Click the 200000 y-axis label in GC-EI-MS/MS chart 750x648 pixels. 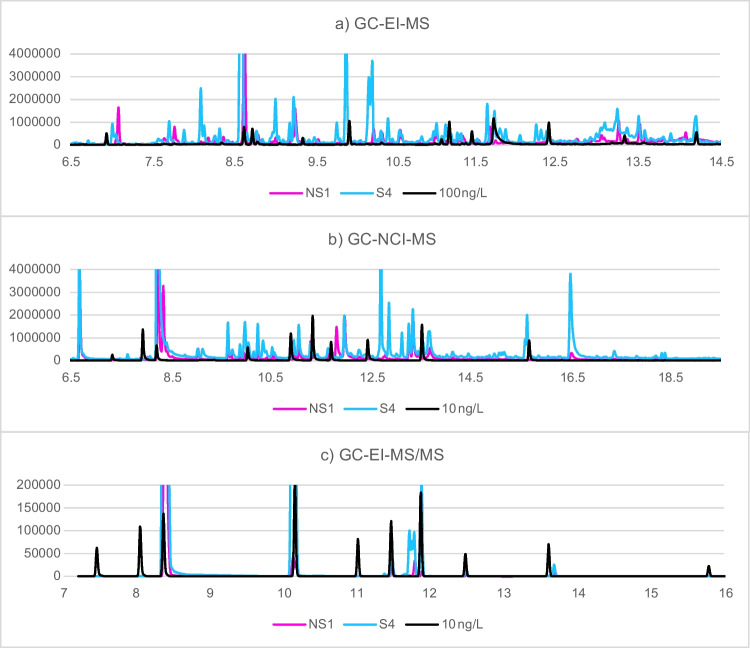tap(38, 485)
